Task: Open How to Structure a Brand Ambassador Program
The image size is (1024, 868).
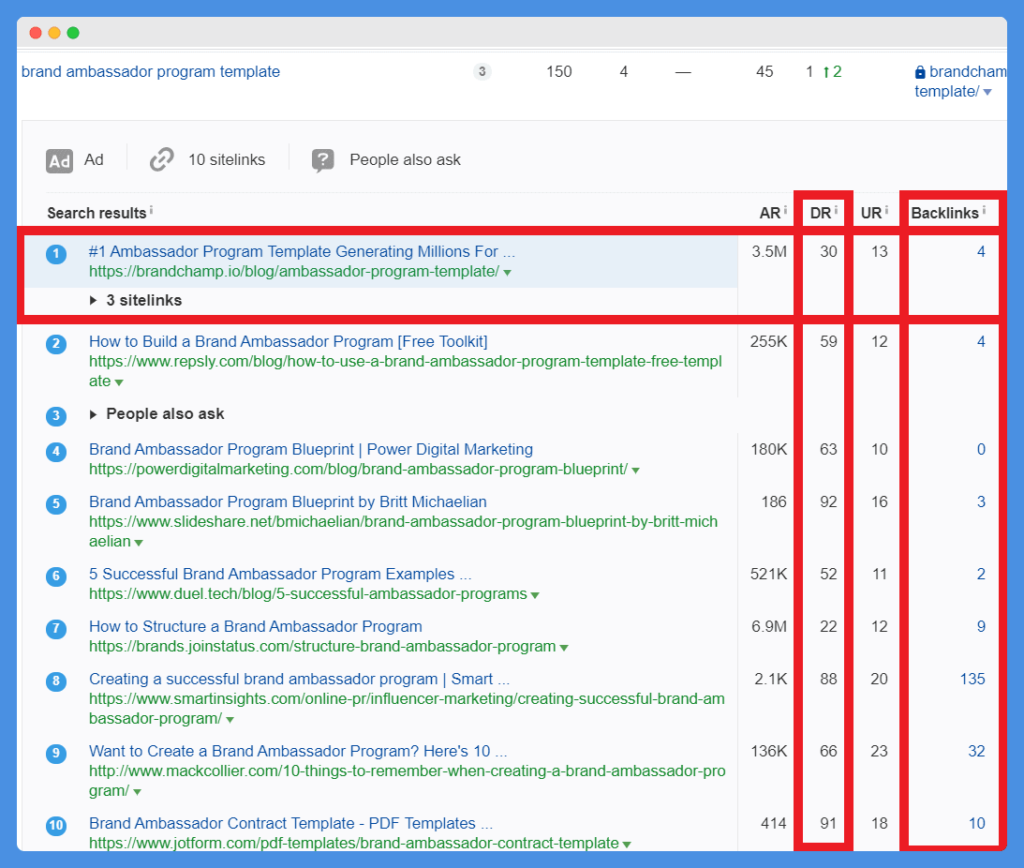Action: pos(255,626)
